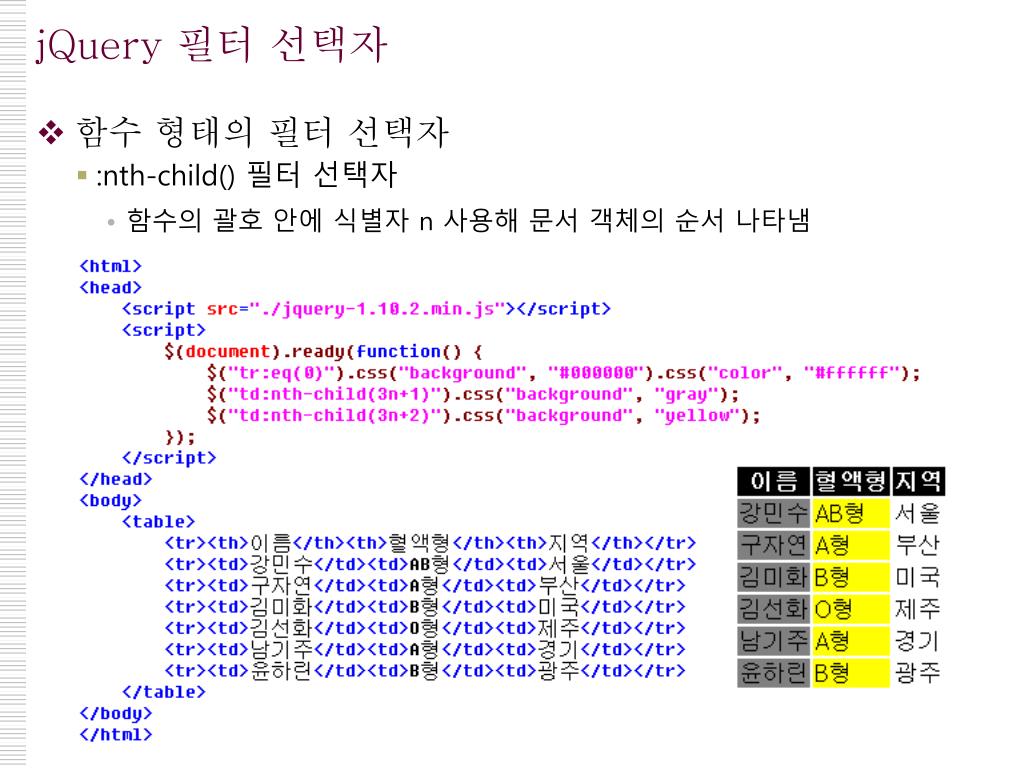This screenshot has width=1024, height=768.
Task: Click the slide title 'jQuery 필터 선택자'
Action: 211,44
